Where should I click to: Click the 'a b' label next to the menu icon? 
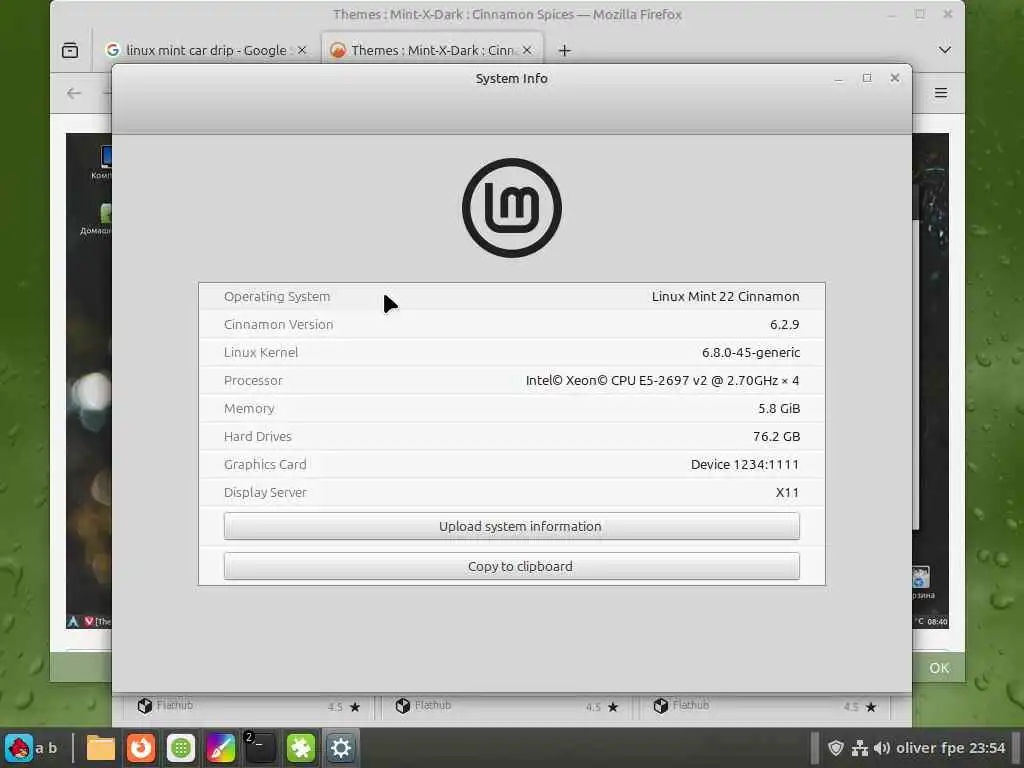pyautogui.click(x=46, y=748)
